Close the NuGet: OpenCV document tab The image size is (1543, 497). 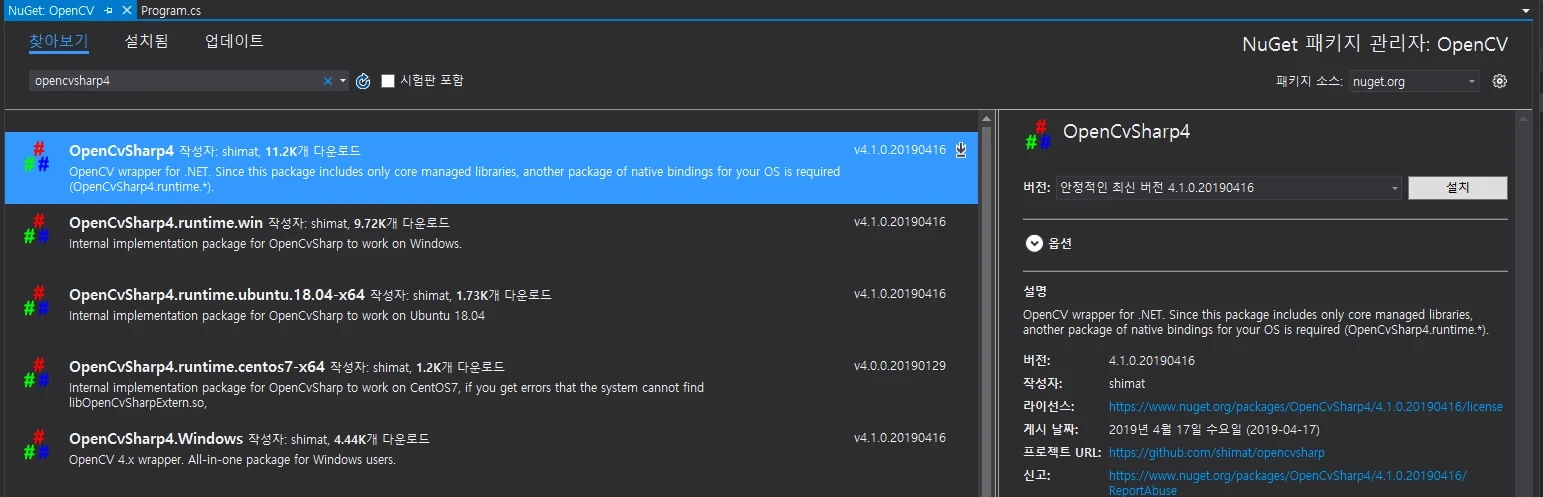(x=126, y=9)
